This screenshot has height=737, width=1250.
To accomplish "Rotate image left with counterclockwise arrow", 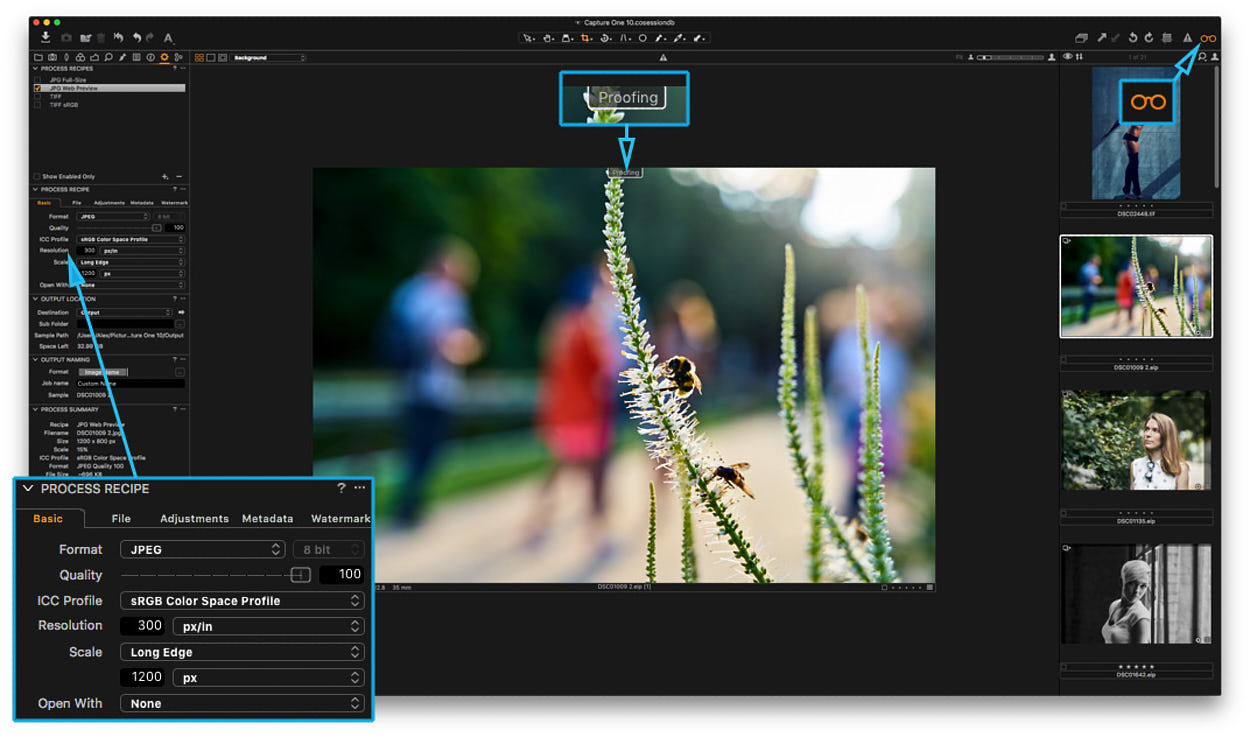I will (1133, 38).
